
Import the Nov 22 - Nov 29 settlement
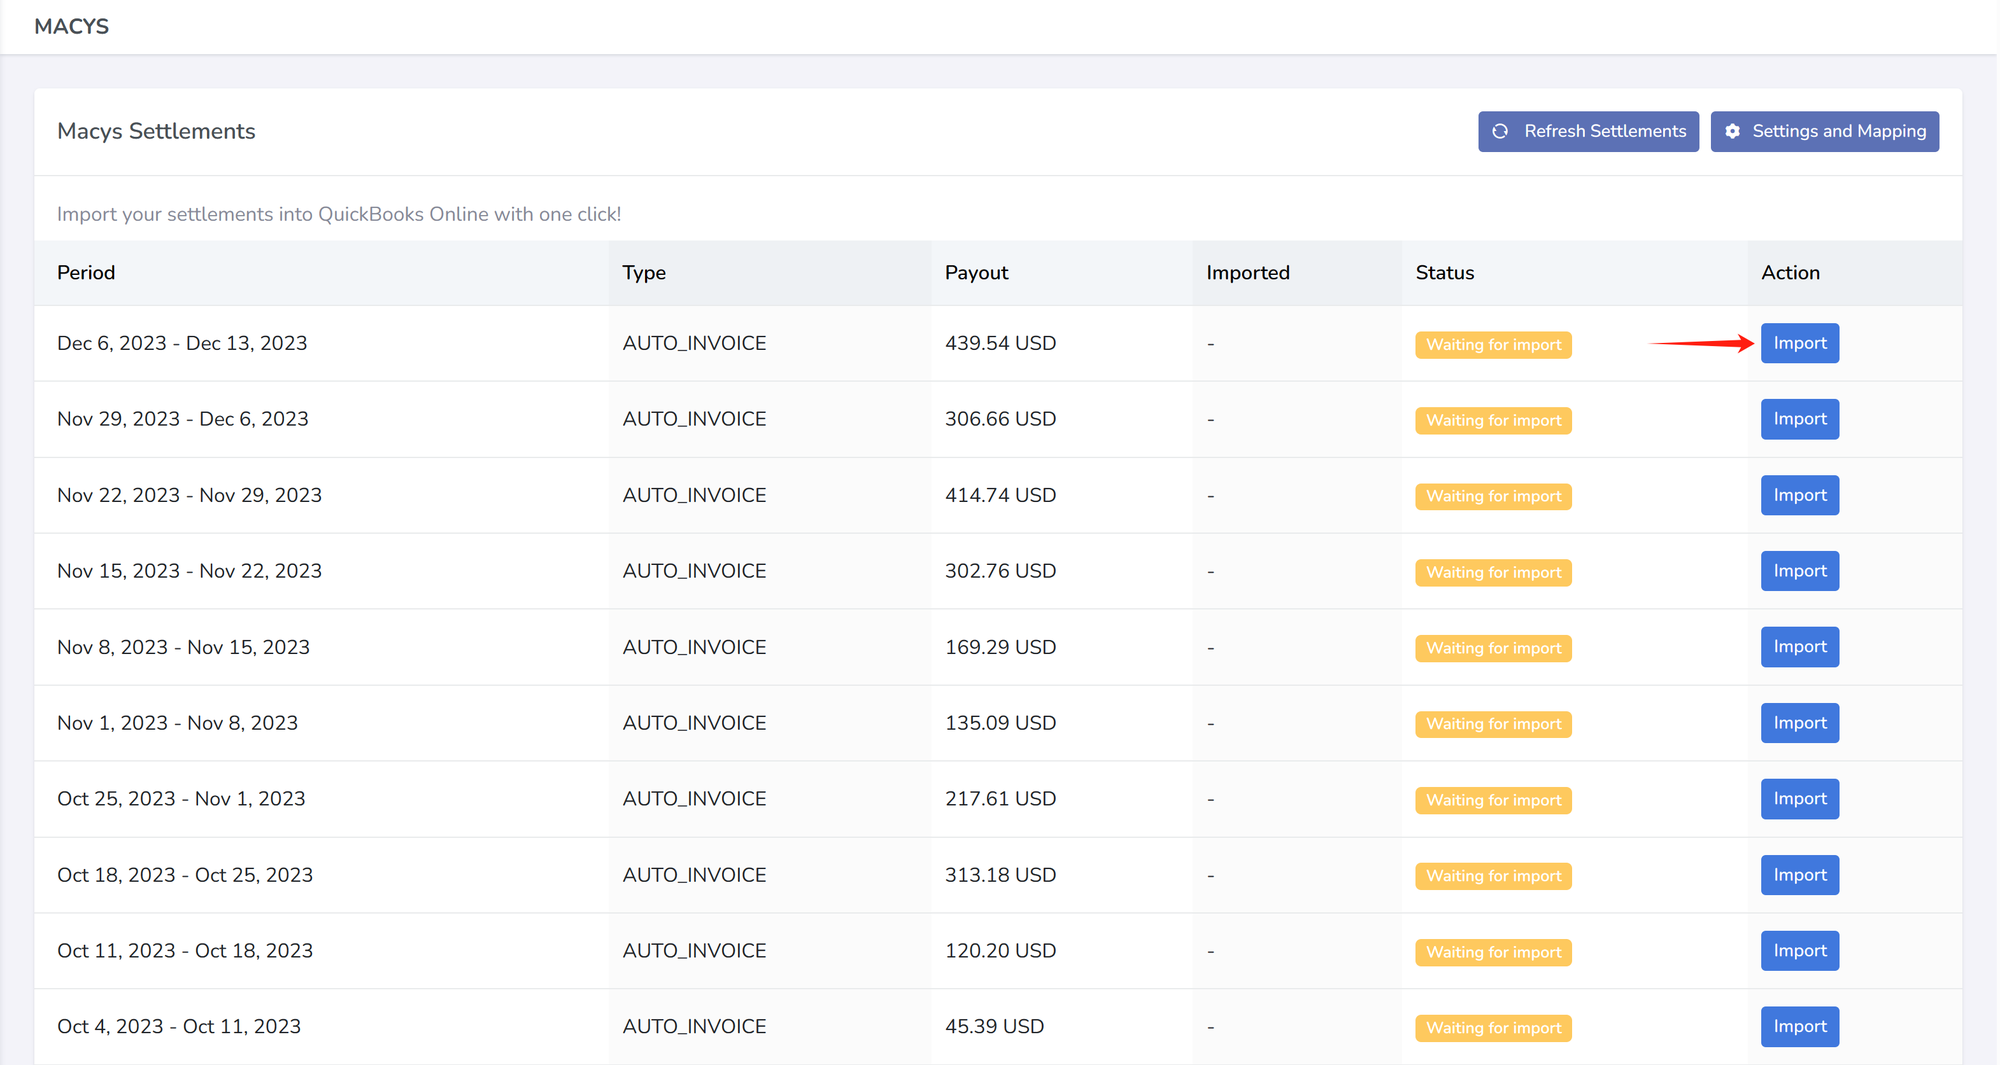pyautogui.click(x=1799, y=495)
